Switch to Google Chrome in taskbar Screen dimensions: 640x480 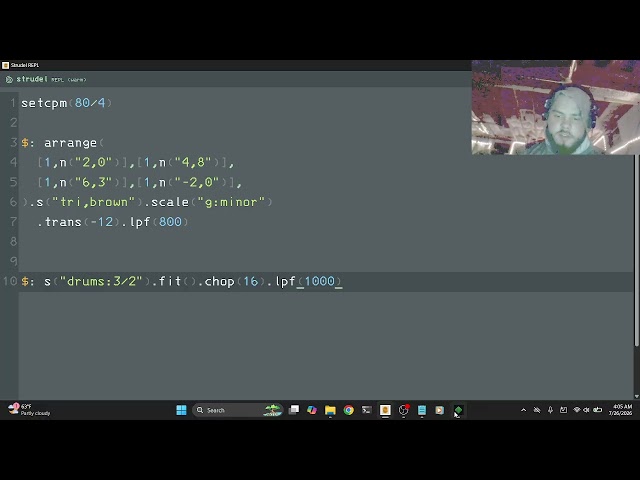349,410
